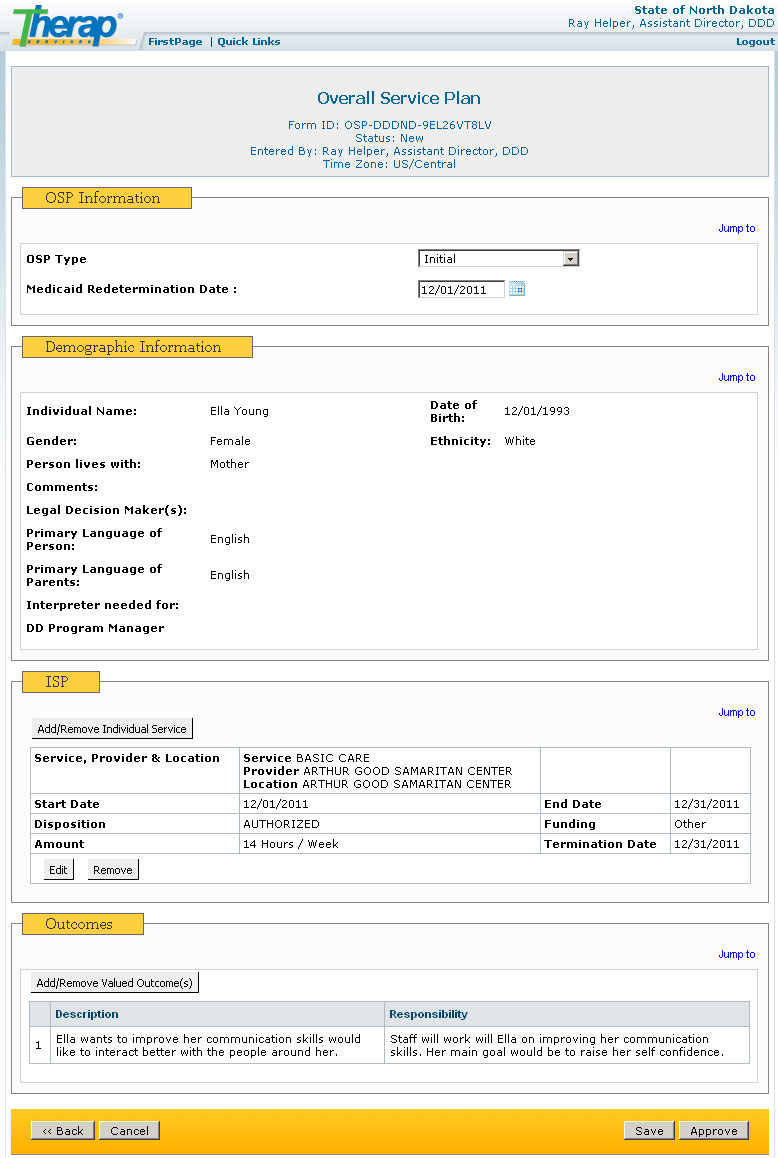778x1158 pixels.
Task: Select the Funding value Other
Action: pyautogui.click(x=690, y=824)
